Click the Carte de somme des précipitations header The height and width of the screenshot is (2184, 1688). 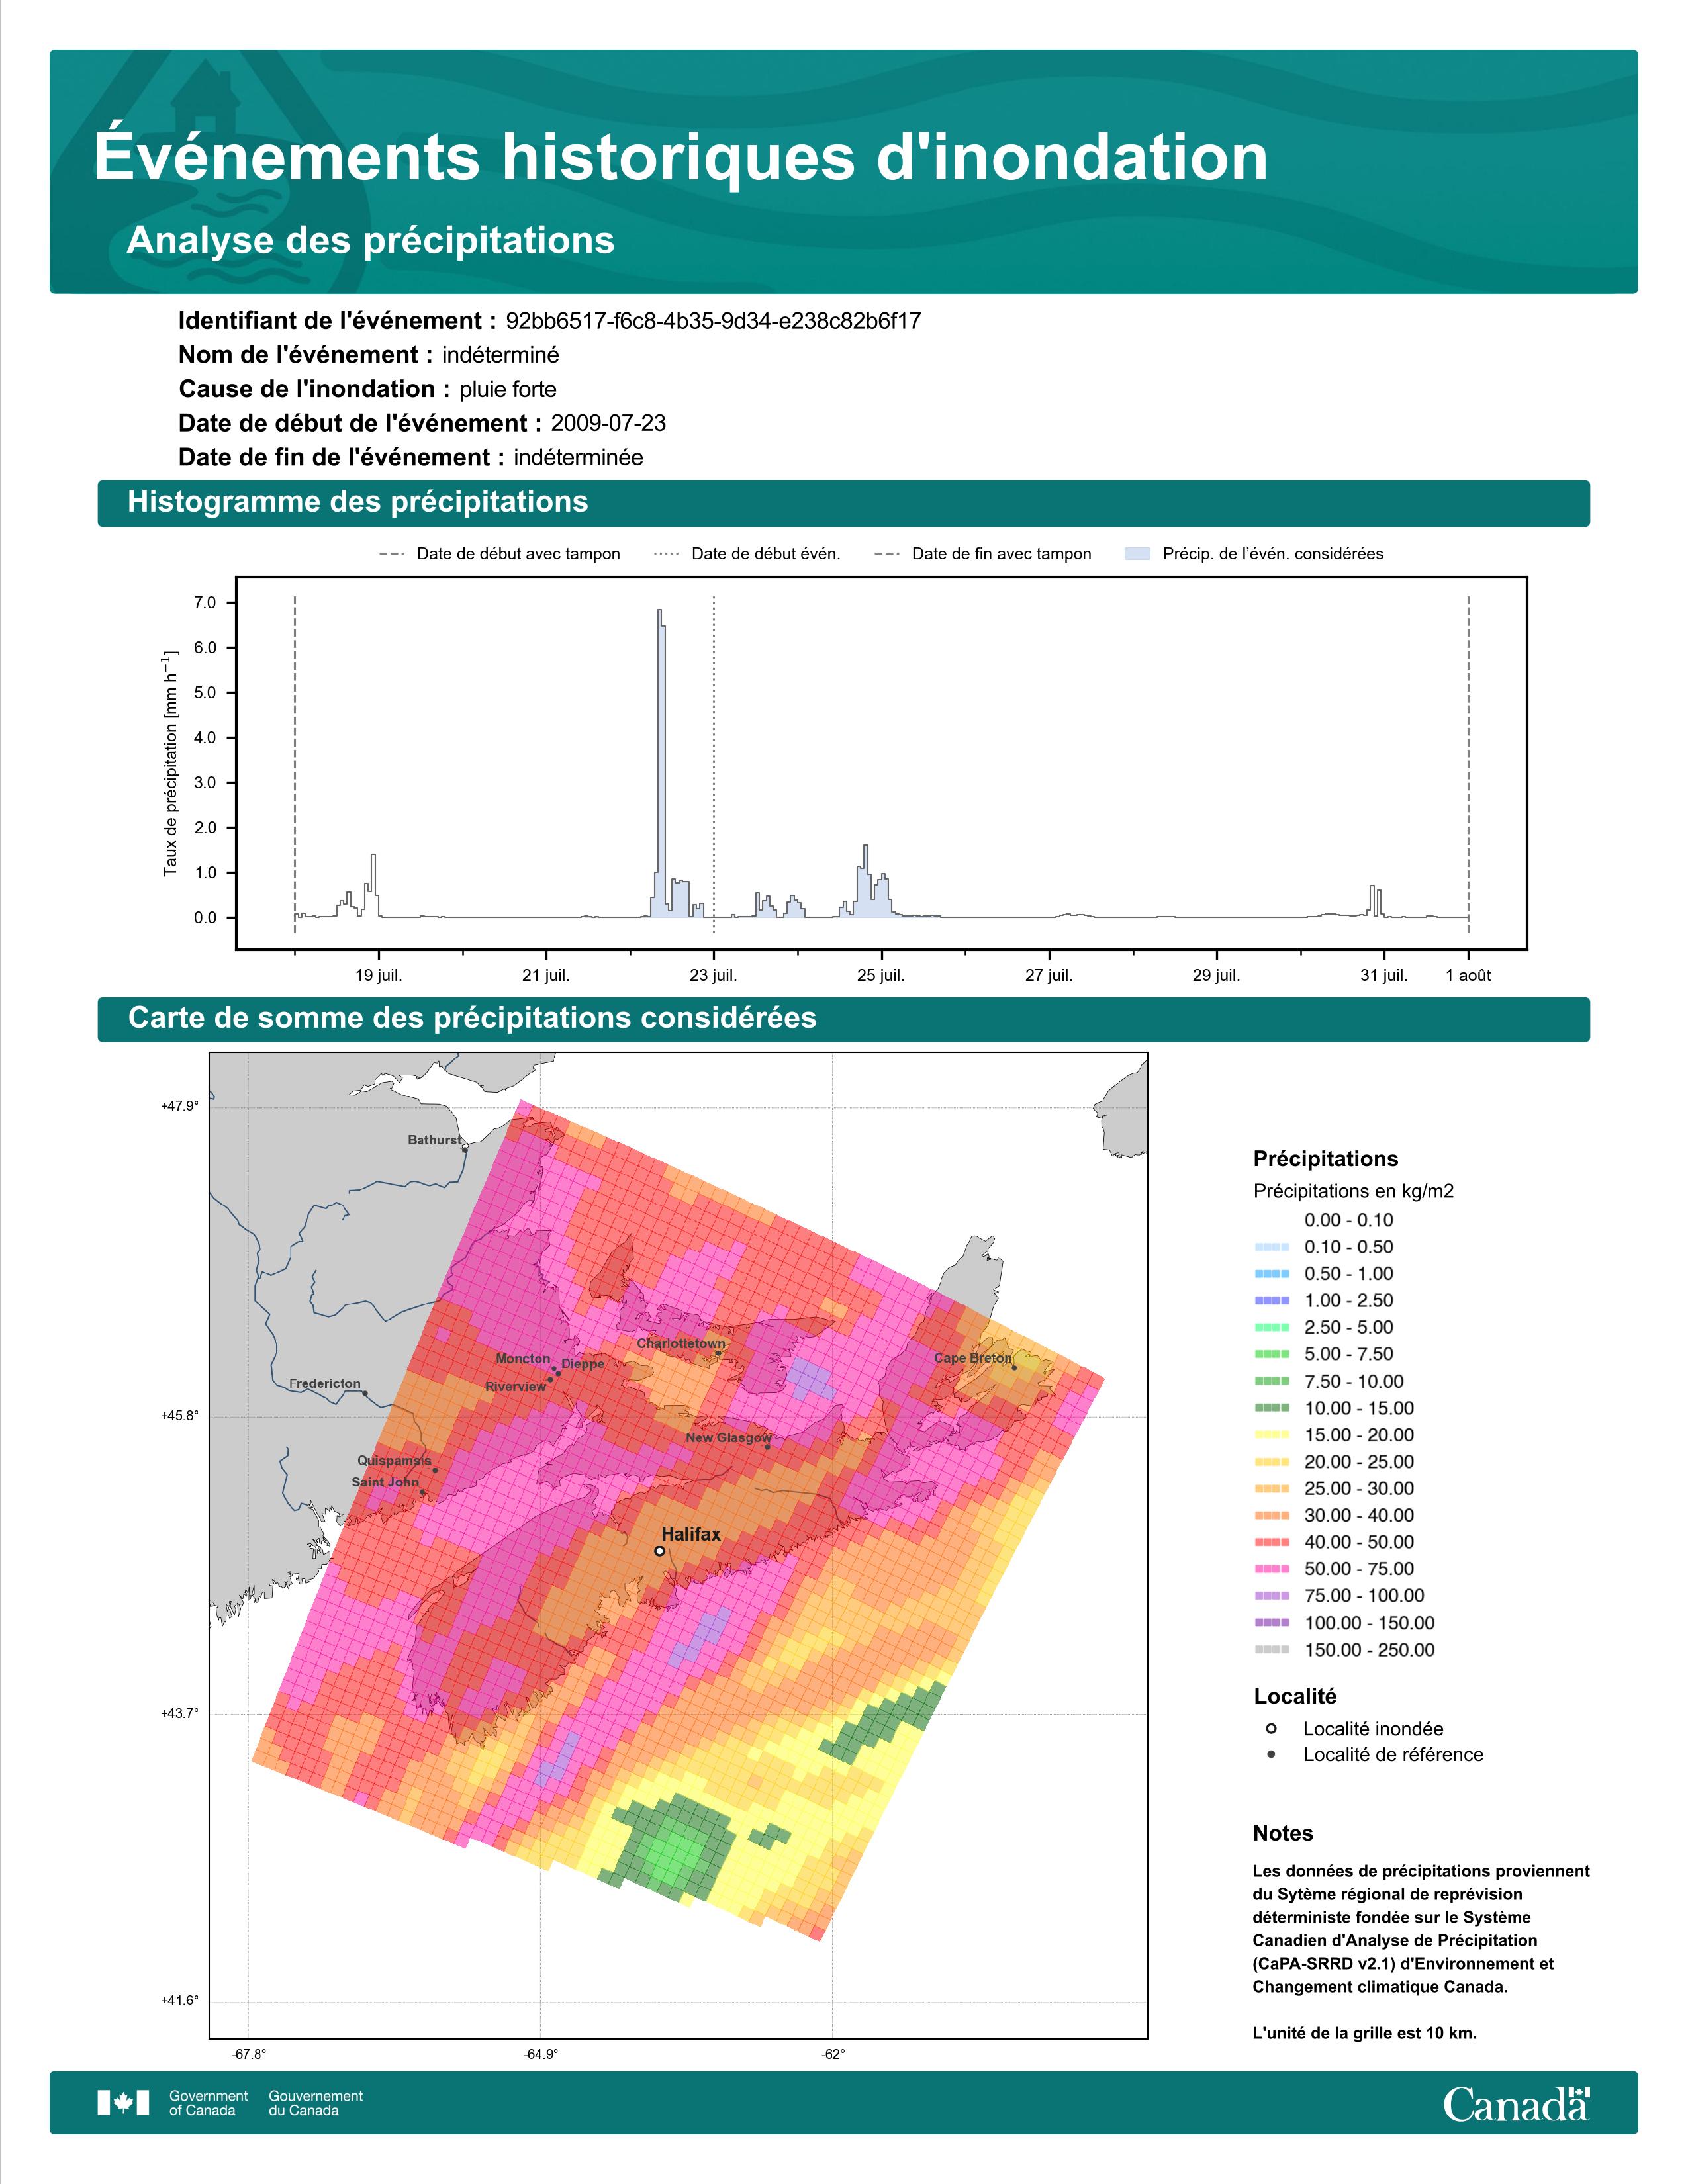(x=843, y=1019)
